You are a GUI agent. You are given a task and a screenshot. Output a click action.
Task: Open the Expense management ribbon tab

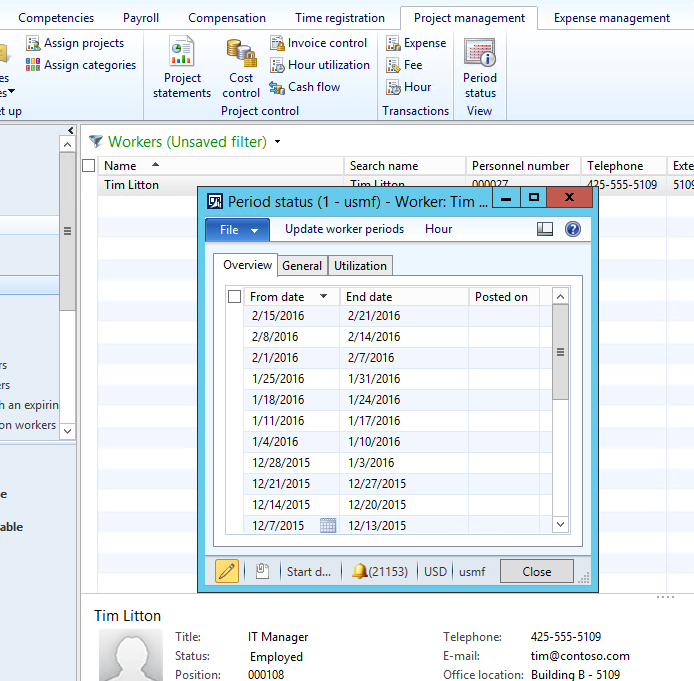[611, 18]
